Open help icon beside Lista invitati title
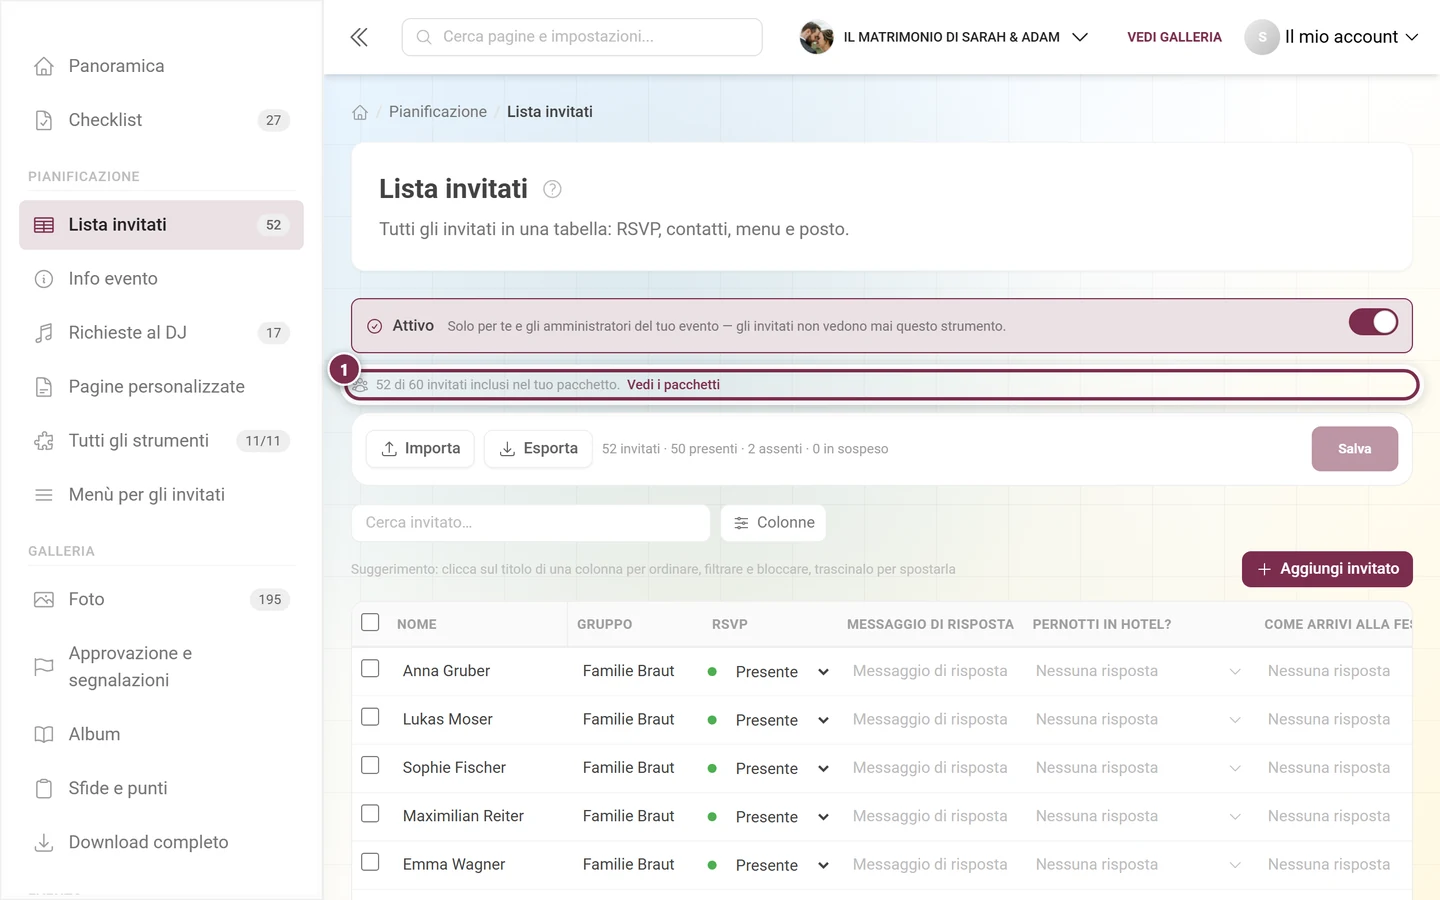 click(552, 189)
